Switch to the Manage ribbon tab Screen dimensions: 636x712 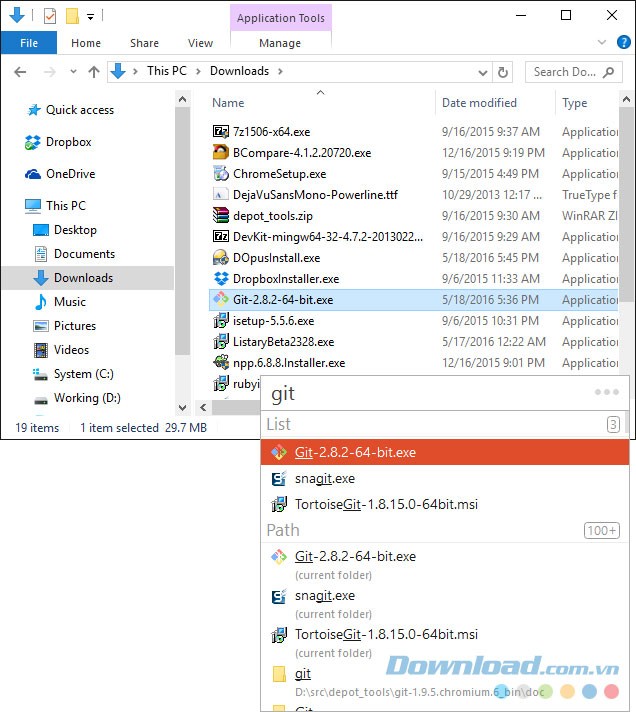280,43
